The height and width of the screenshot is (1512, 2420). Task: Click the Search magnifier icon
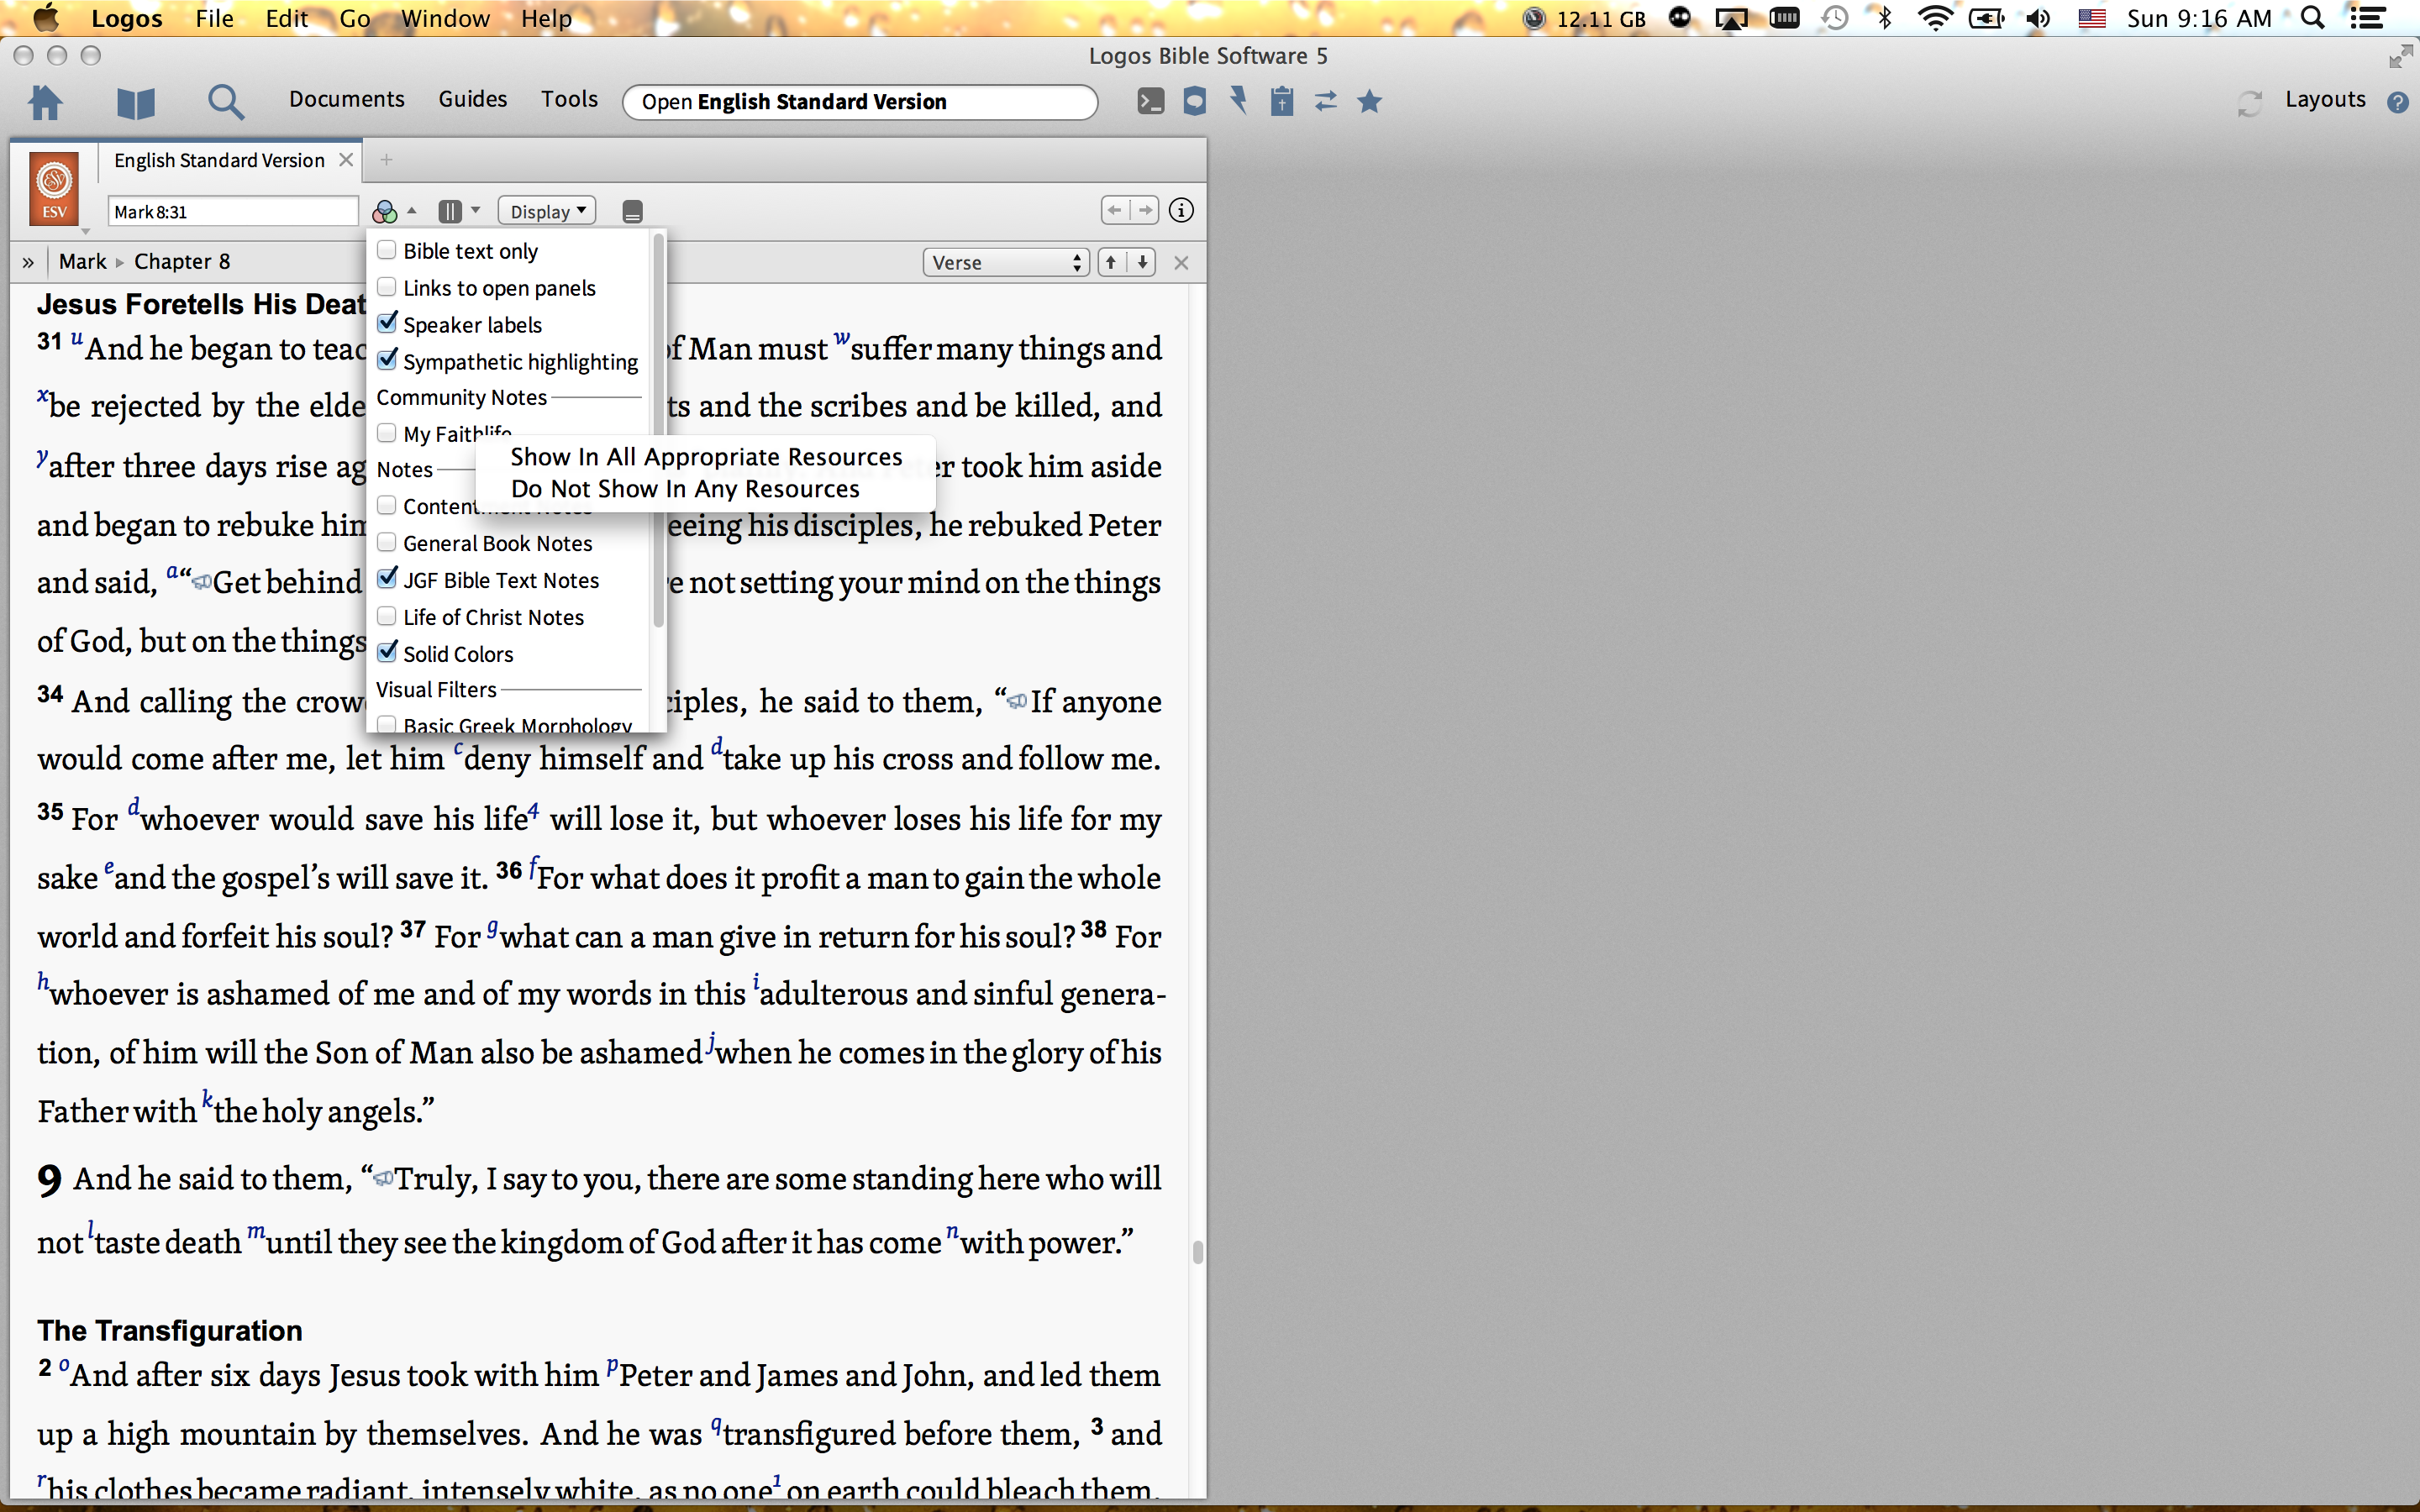pyautogui.click(x=225, y=102)
